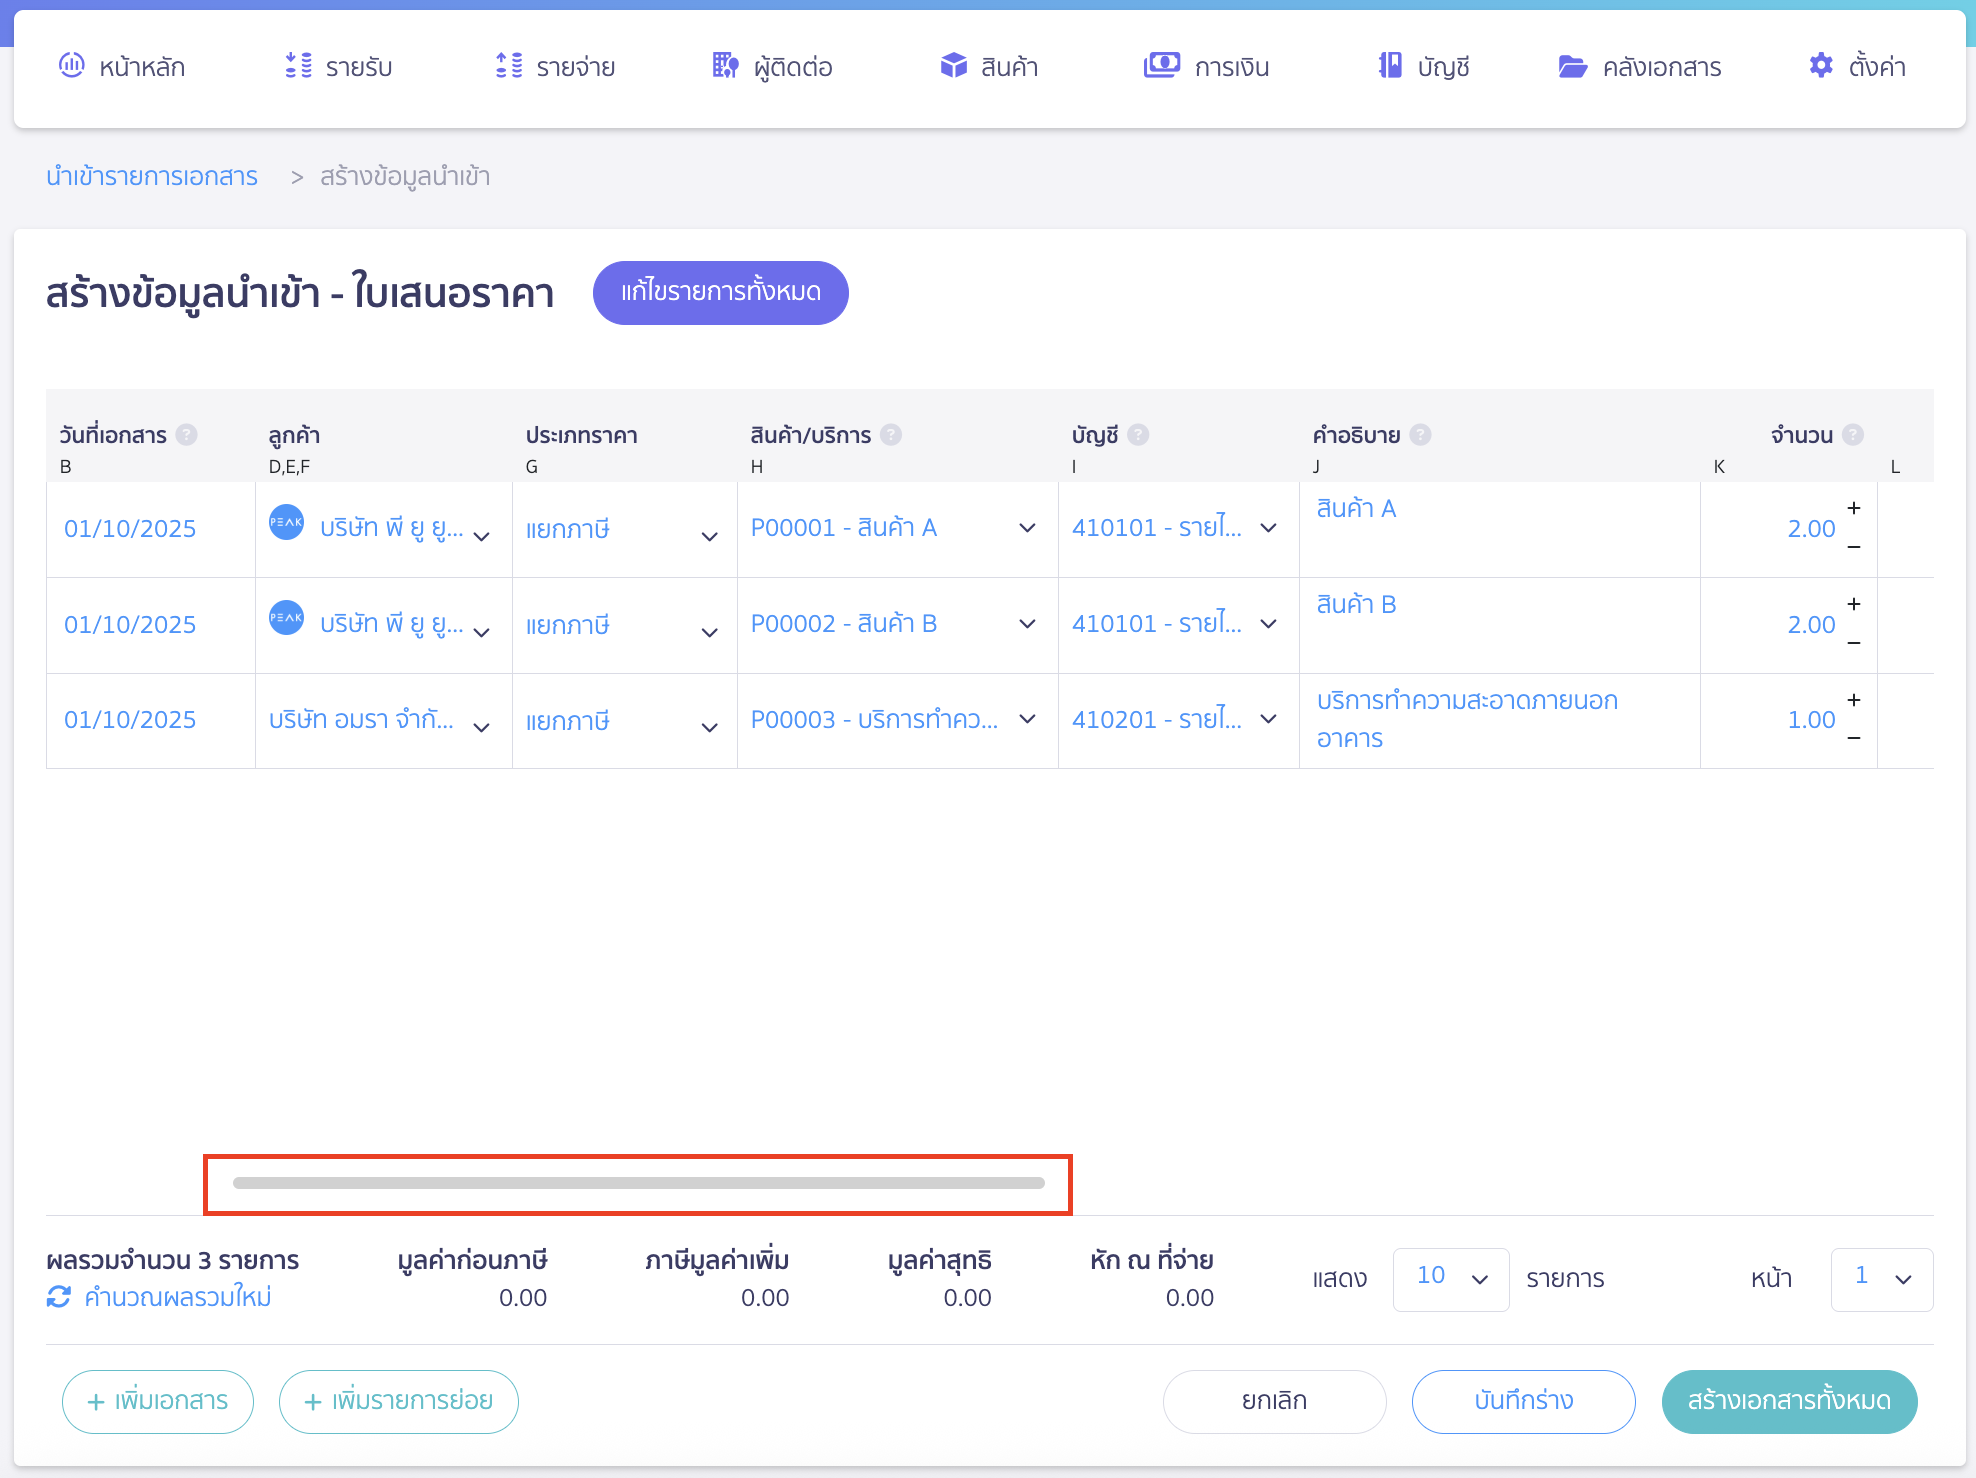The width and height of the screenshot is (1976, 1478).
Task: Click help icon next to บัญชี header
Action: [x=1138, y=435]
